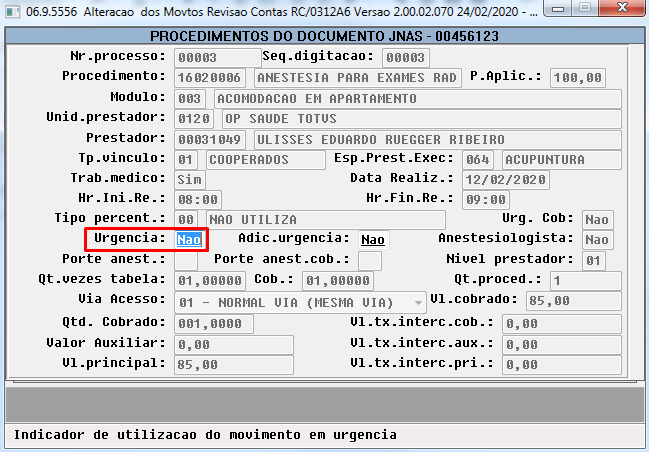The height and width of the screenshot is (452, 649).
Task: Click the Vl.tx.interc.aux. field 0,00
Action: point(562,344)
